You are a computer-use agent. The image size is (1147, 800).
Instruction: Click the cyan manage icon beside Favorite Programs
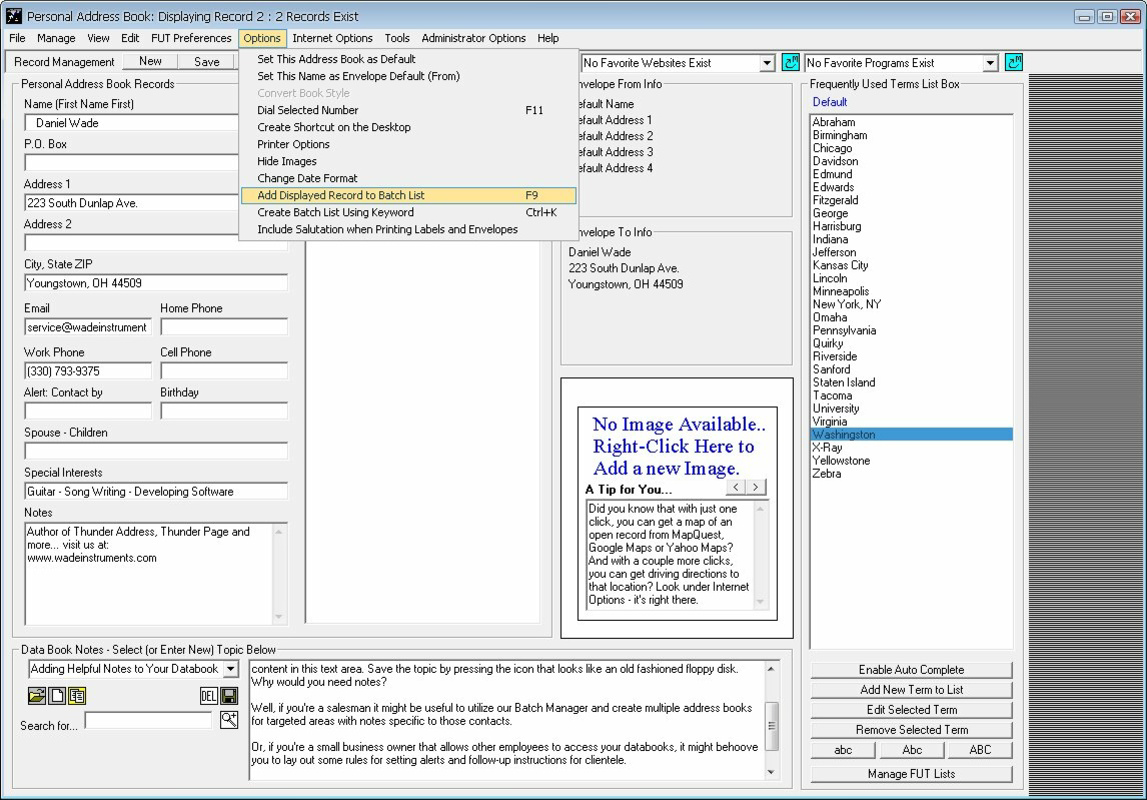tap(1014, 63)
